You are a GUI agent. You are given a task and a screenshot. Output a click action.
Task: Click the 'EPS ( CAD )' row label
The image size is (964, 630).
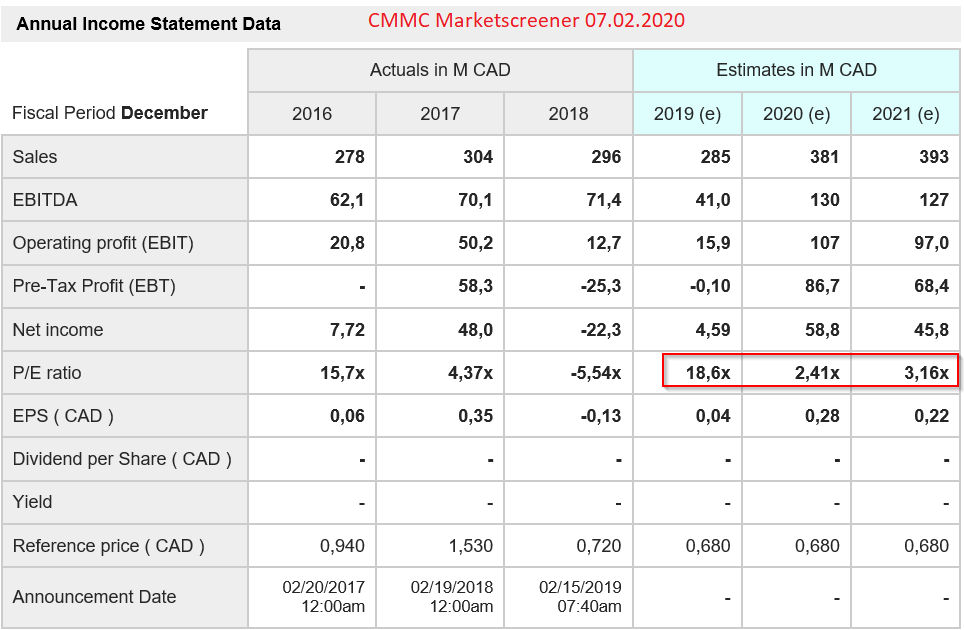coord(63,416)
